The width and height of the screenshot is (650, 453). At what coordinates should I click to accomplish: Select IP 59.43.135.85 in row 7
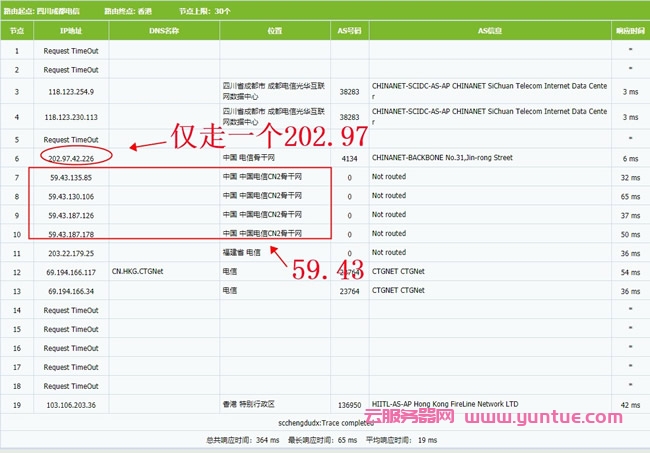(x=70, y=177)
